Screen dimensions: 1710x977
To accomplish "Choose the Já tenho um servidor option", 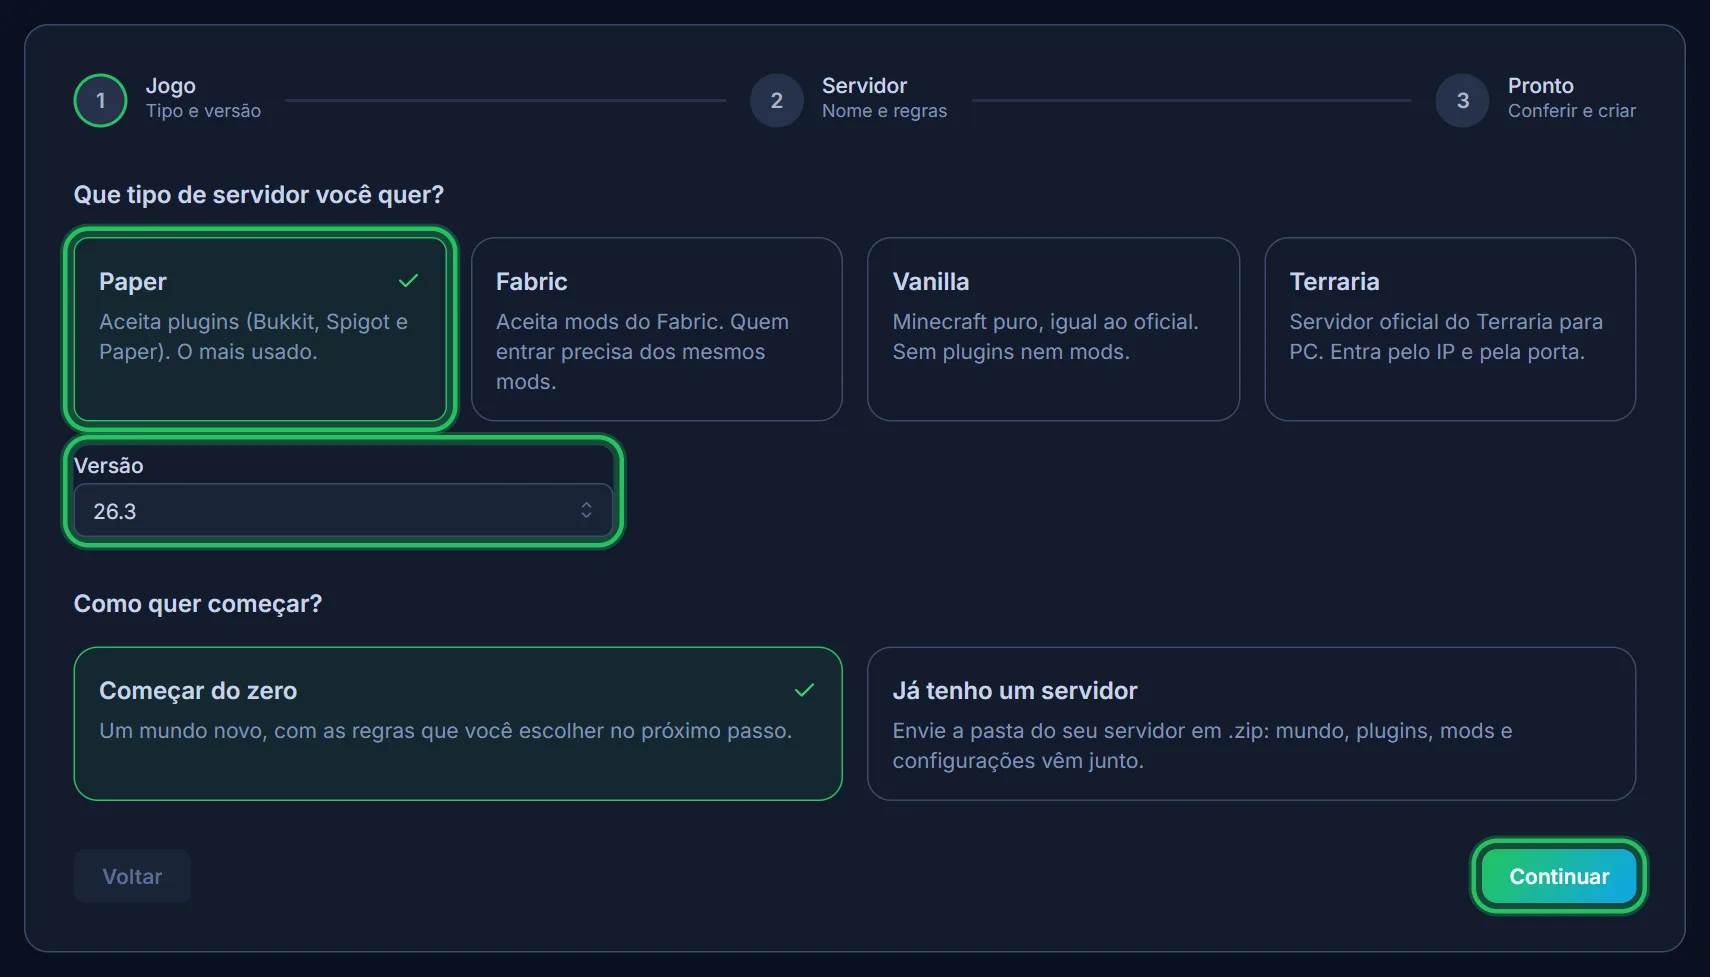I will tap(1252, 723).
